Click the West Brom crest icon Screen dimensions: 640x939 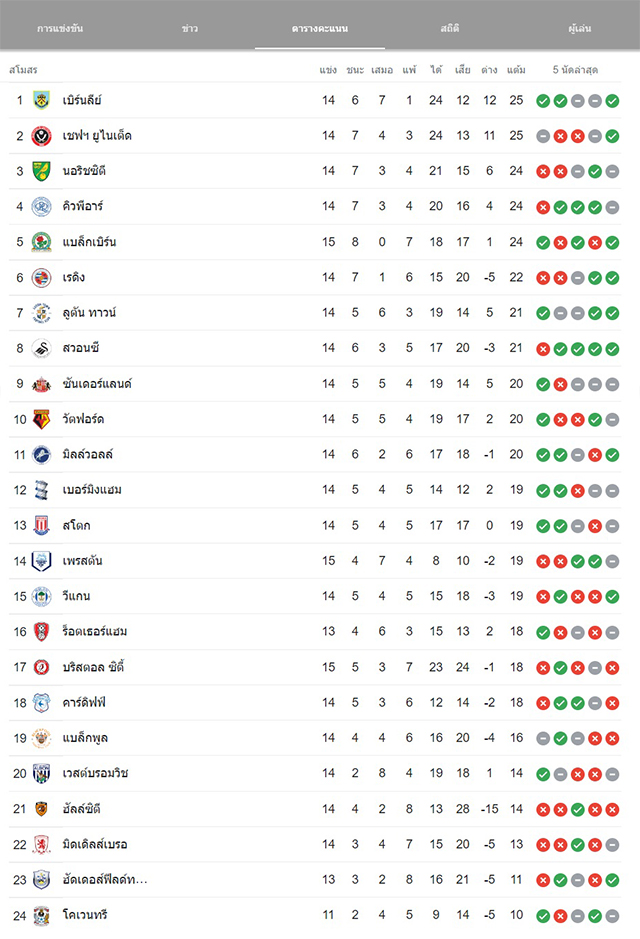click(41, 773)
